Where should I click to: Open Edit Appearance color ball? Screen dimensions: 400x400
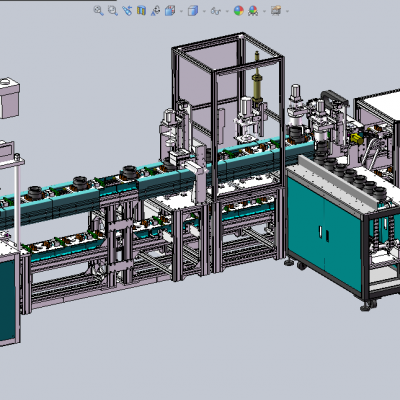click(239, 11)
